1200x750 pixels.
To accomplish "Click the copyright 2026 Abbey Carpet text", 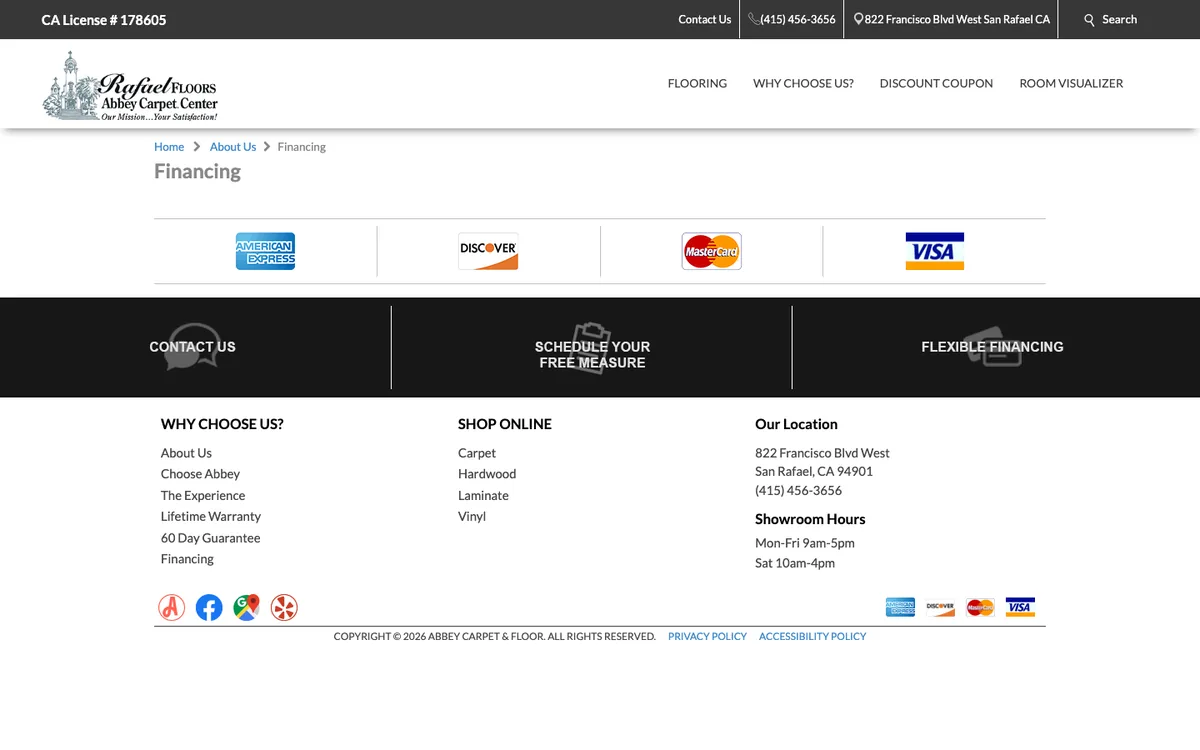I will (495, 637).
